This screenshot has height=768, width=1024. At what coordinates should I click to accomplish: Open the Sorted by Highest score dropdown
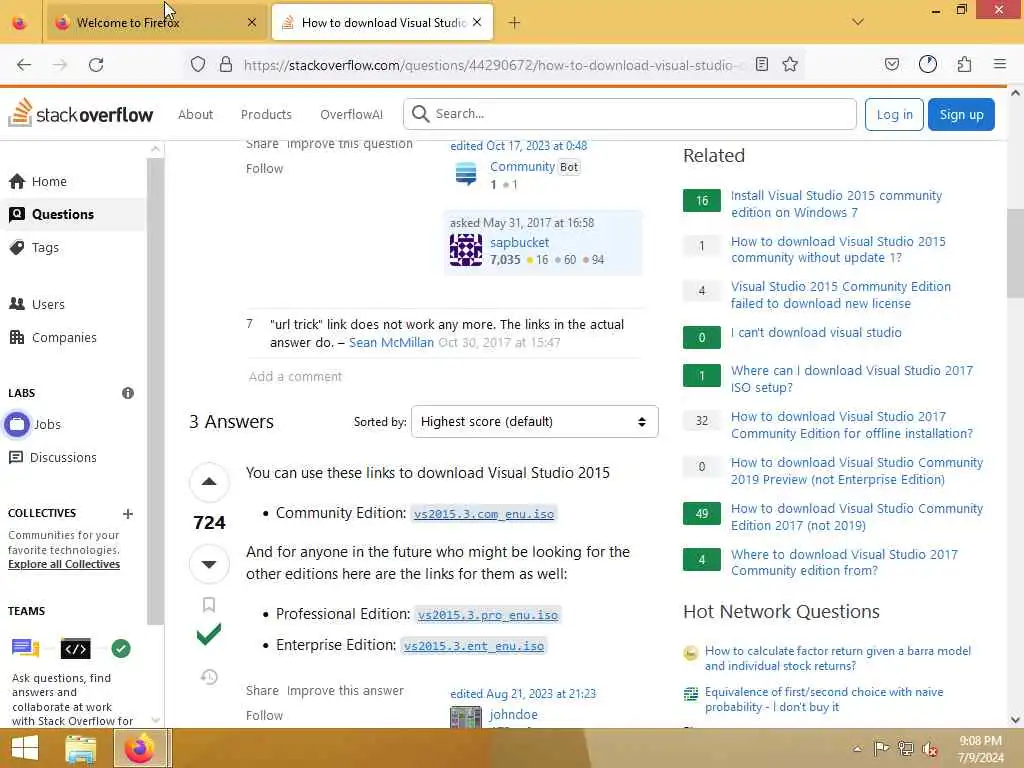click(x=535, y=422)
